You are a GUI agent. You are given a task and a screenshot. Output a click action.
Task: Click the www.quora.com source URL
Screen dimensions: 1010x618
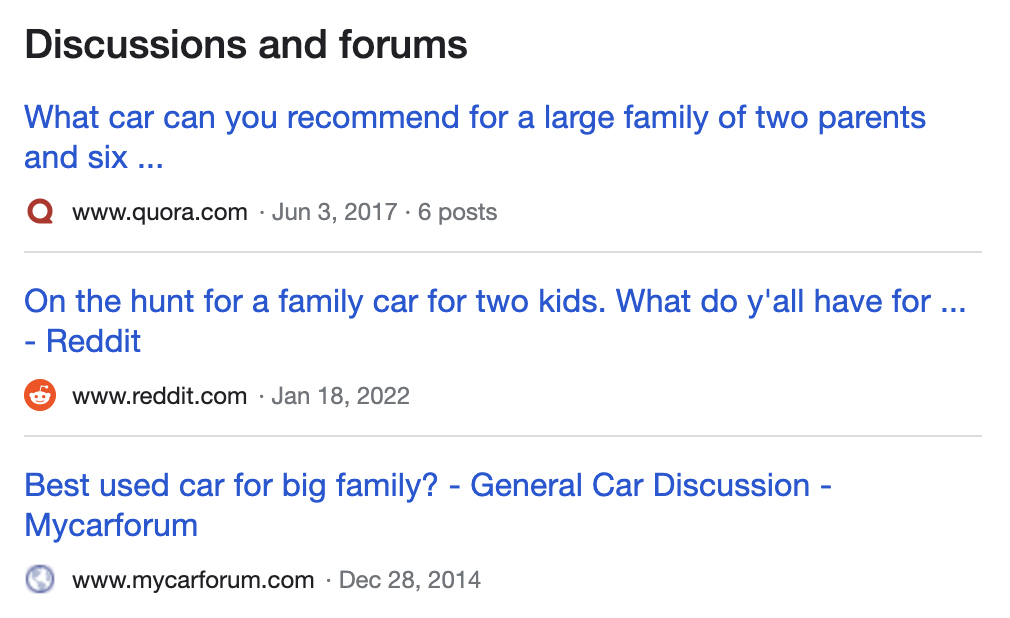160,212
